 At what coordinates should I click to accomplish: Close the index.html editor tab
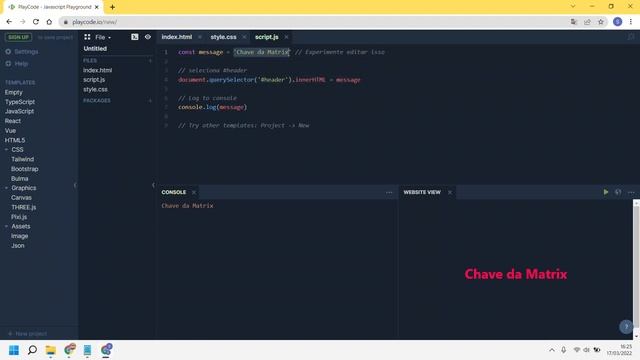coord(200,37)
